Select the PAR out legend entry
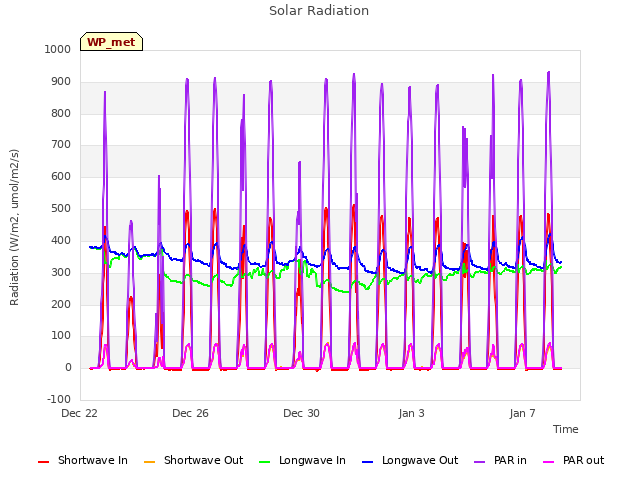Screen dimensions: 640x480 pyautogui.click(x=573, y=460)
